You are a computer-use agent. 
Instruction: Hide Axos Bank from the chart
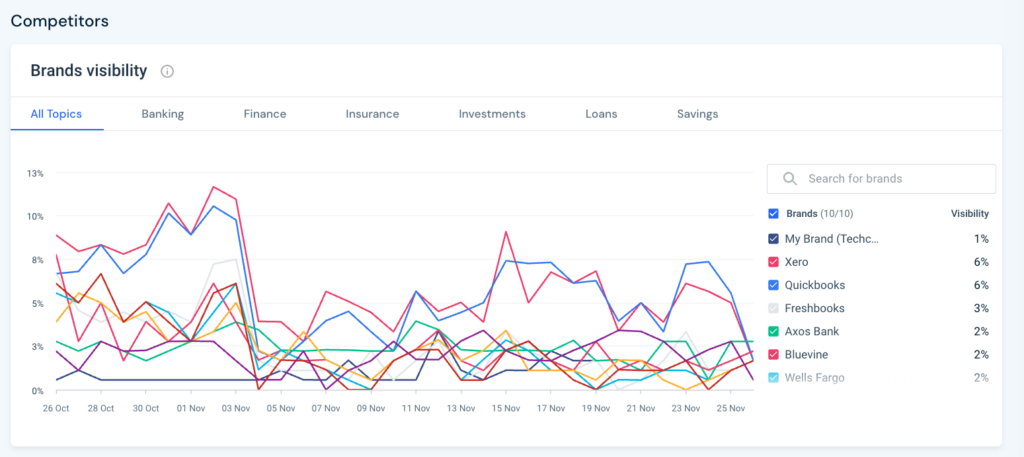coord(773,331)
